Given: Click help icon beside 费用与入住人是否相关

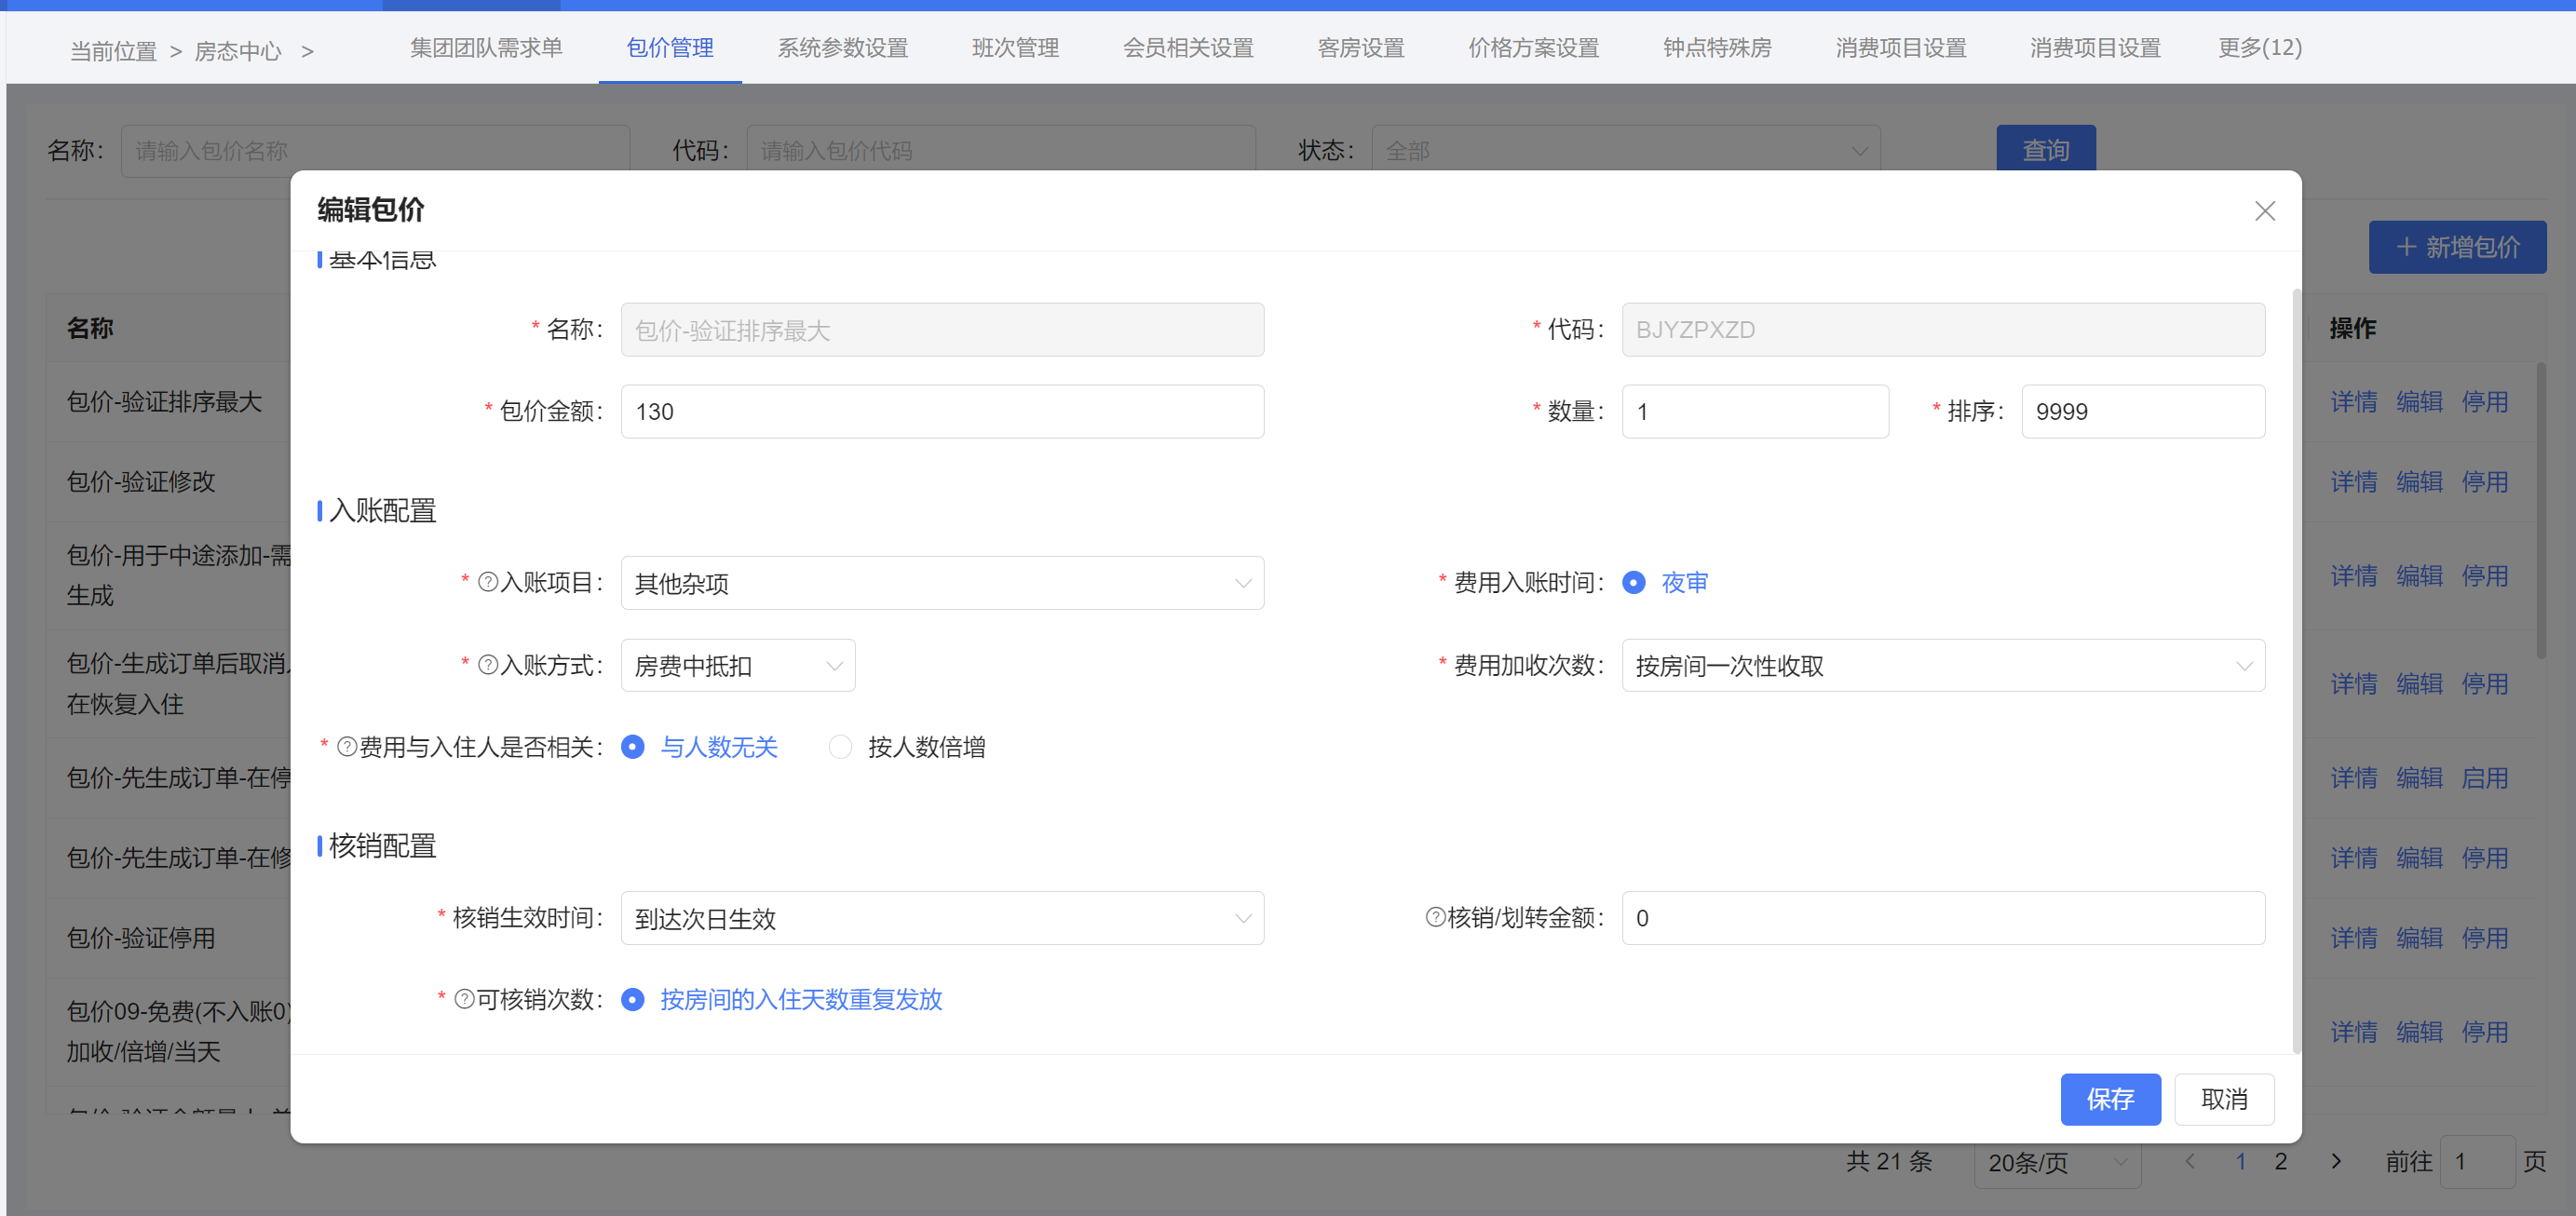Looking at the screenshot, I should tap(347, 747).
